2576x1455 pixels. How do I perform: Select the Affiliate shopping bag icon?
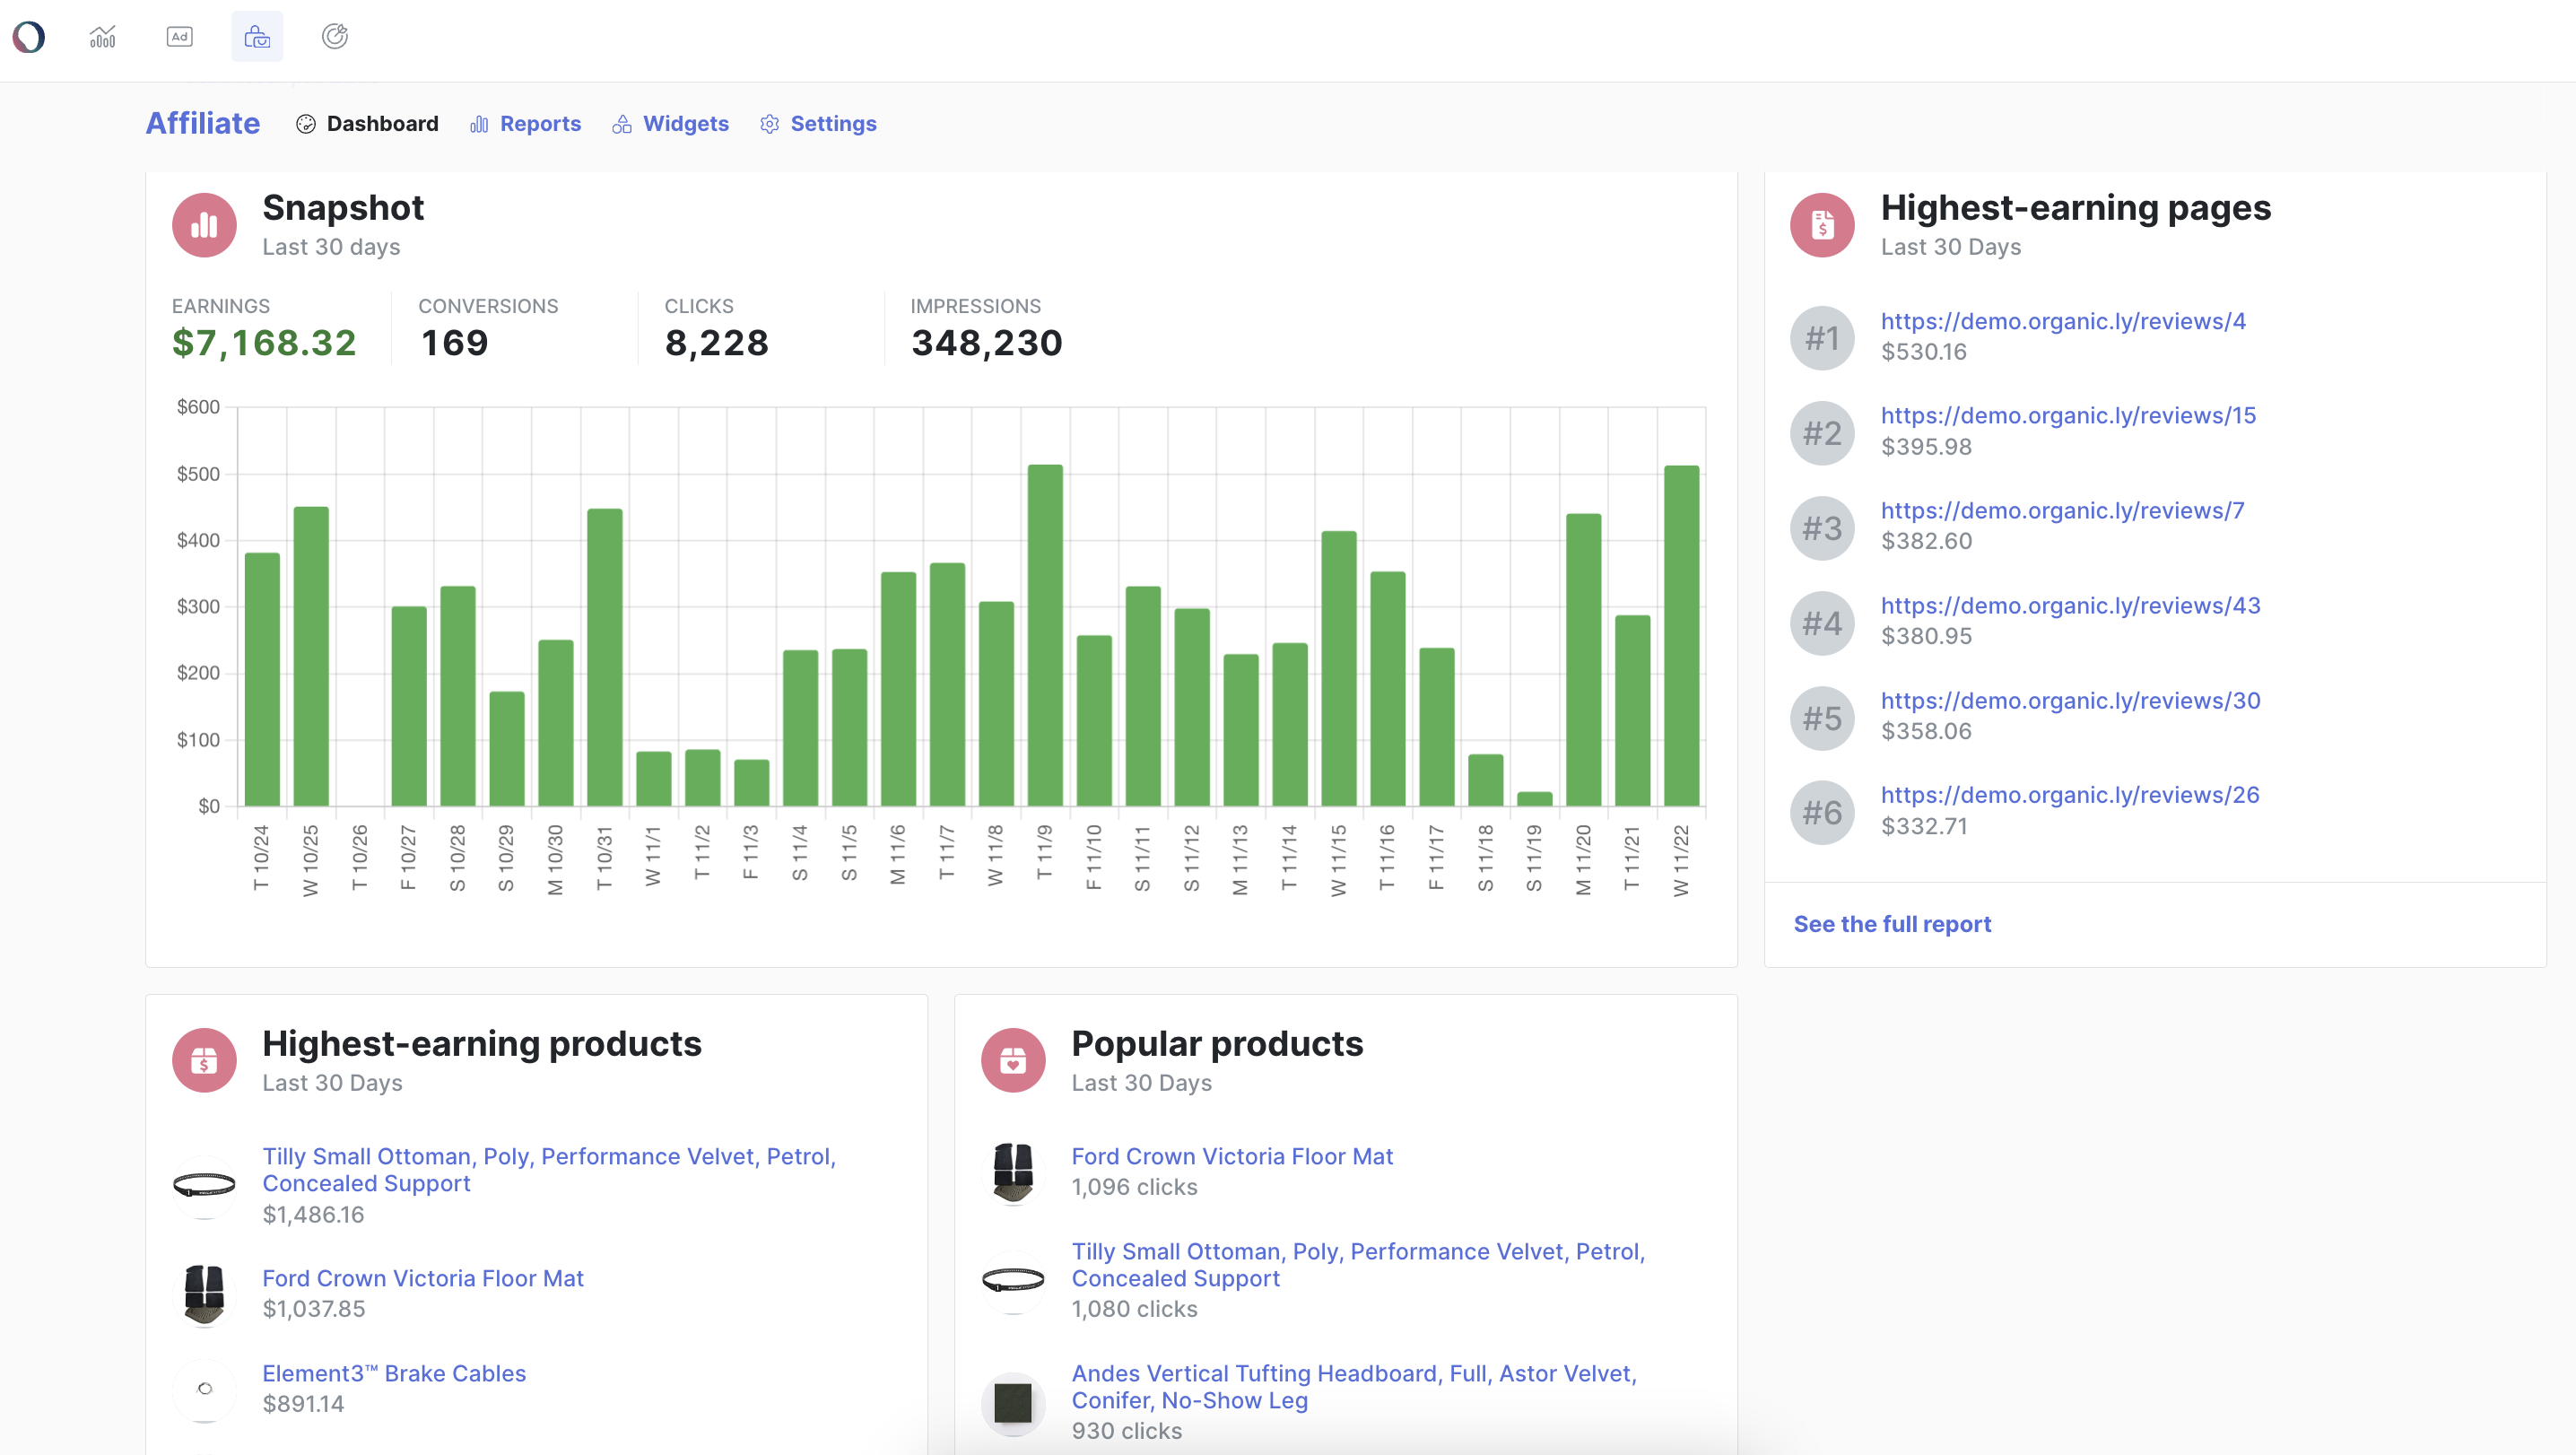[x=257, y=37]
